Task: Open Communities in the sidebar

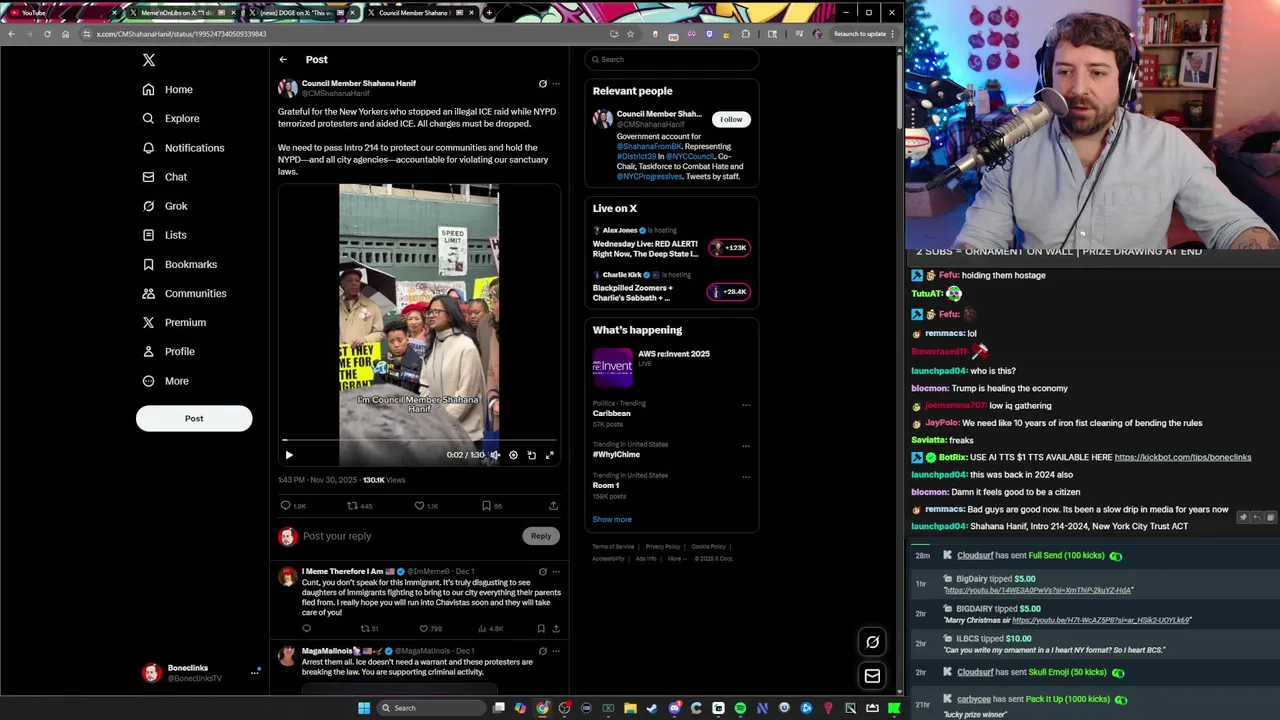Action: [184, 294]
